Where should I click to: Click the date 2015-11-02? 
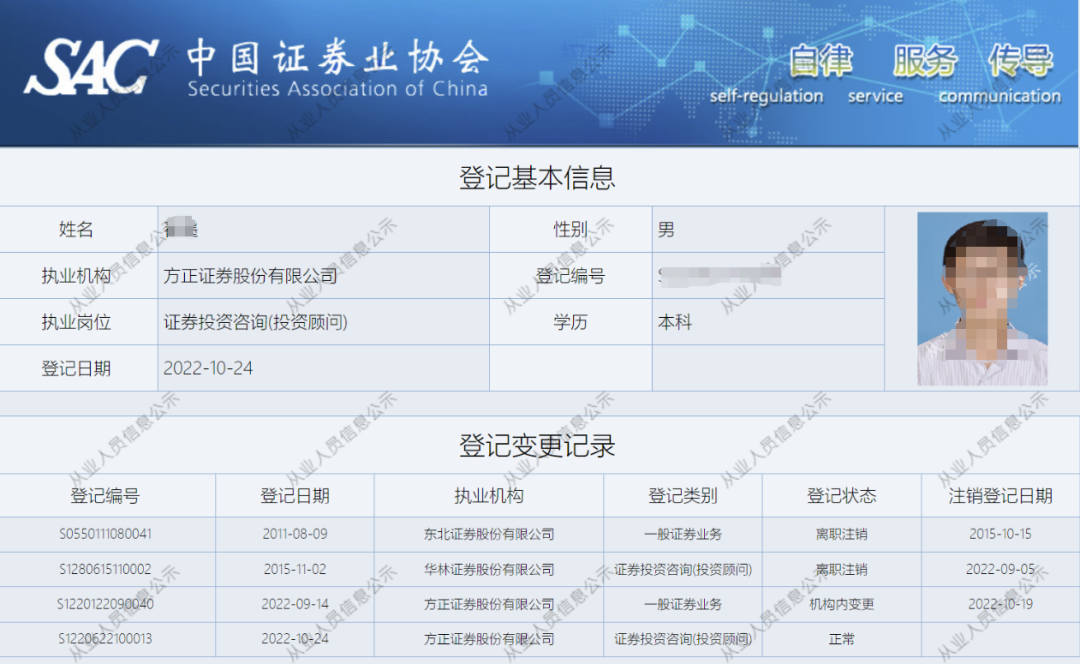295,570
